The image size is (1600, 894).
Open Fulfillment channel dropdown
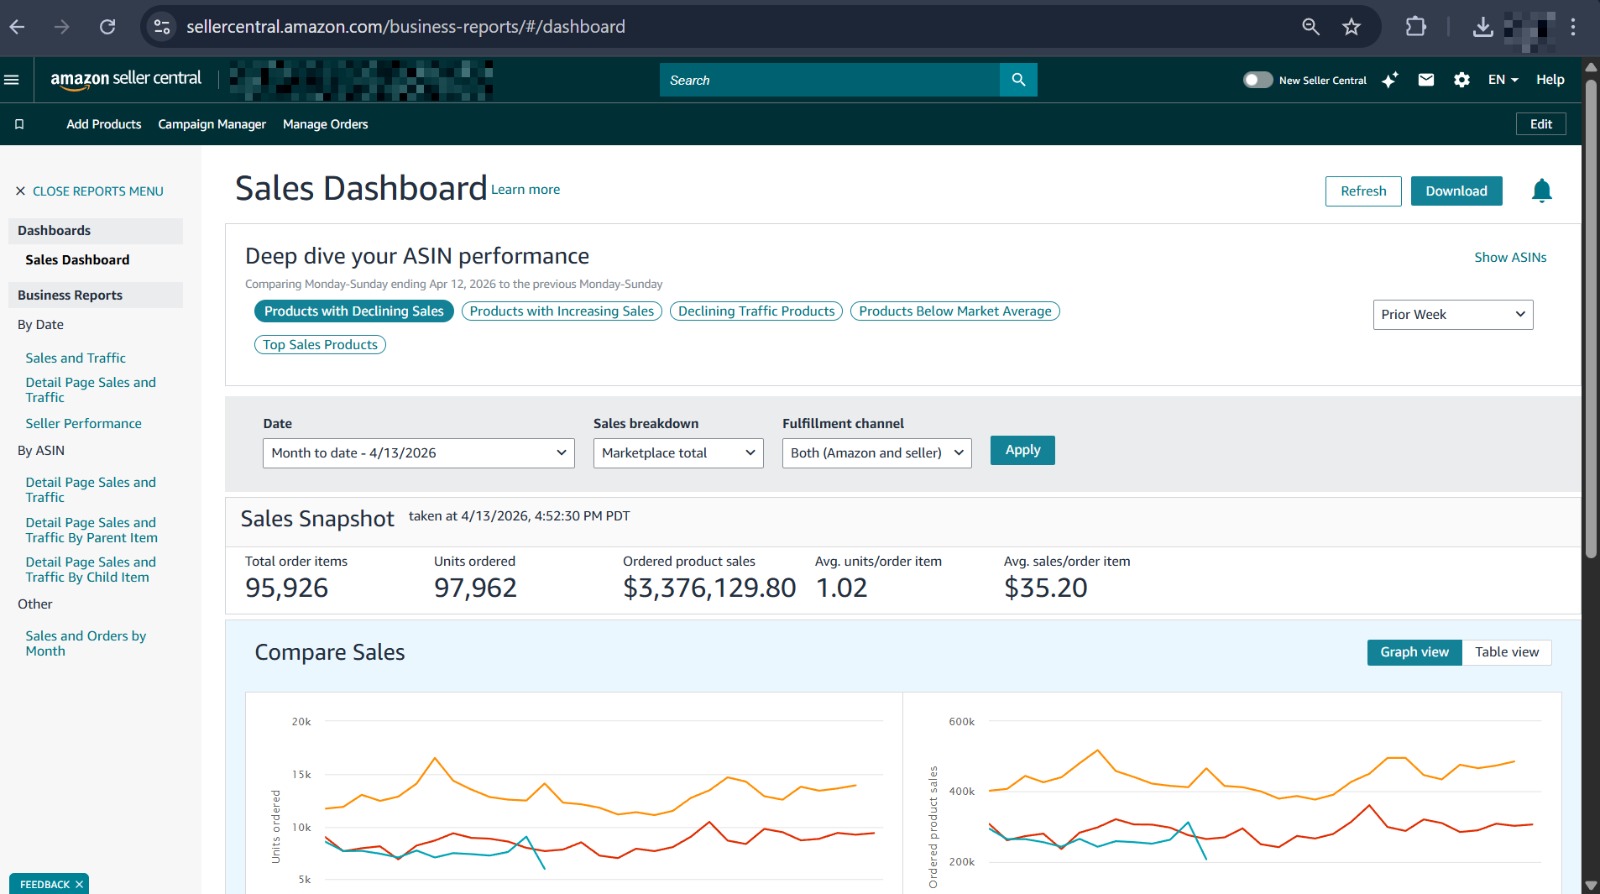[x=876, y=453]
